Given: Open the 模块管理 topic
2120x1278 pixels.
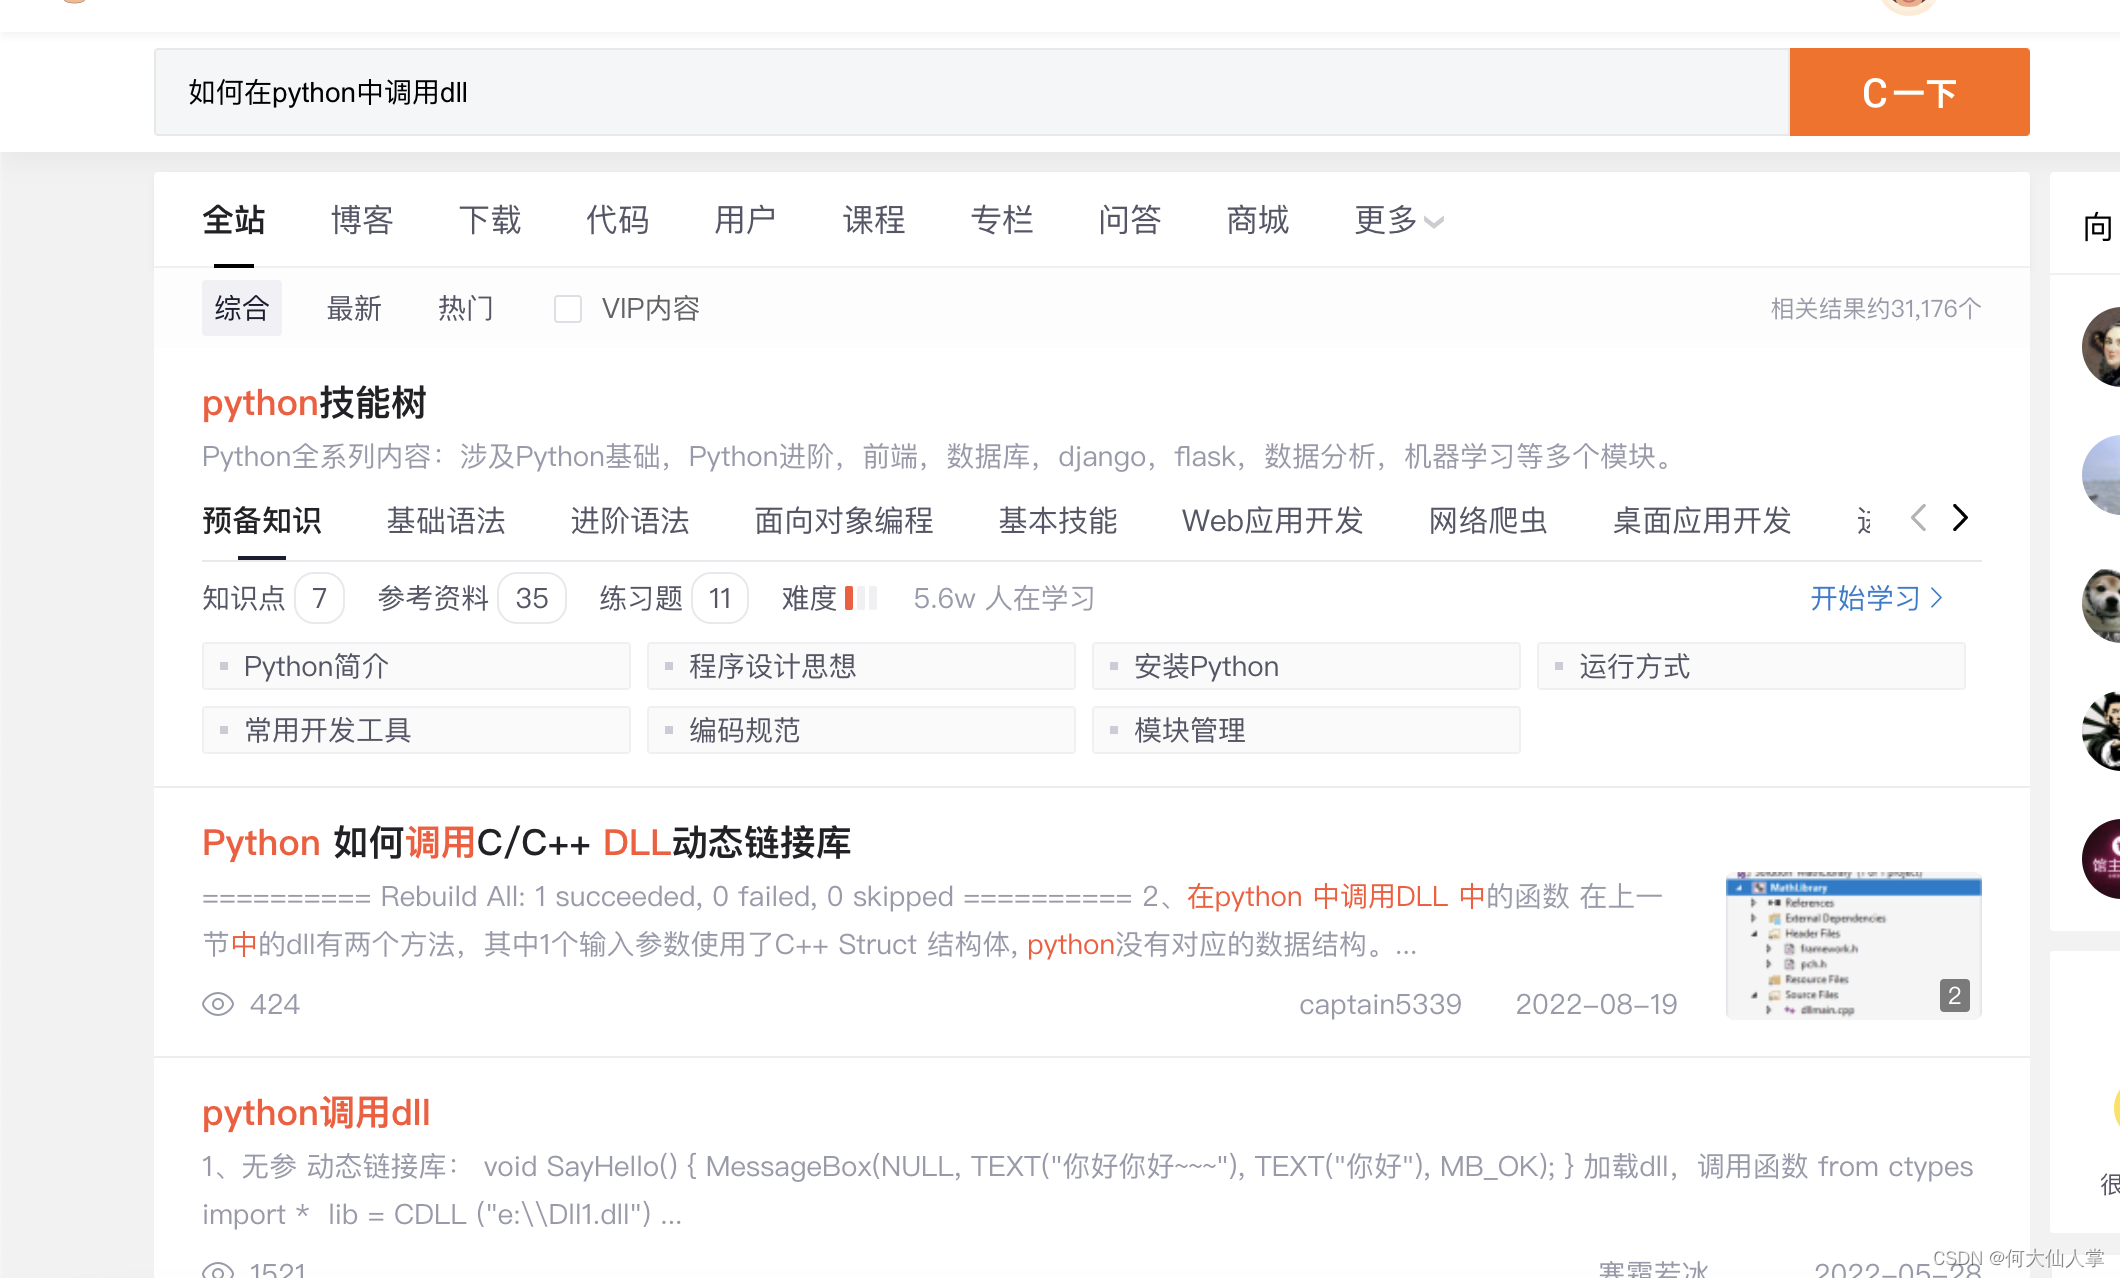Looking at the screenshot, I should [x=1306, y=730].
